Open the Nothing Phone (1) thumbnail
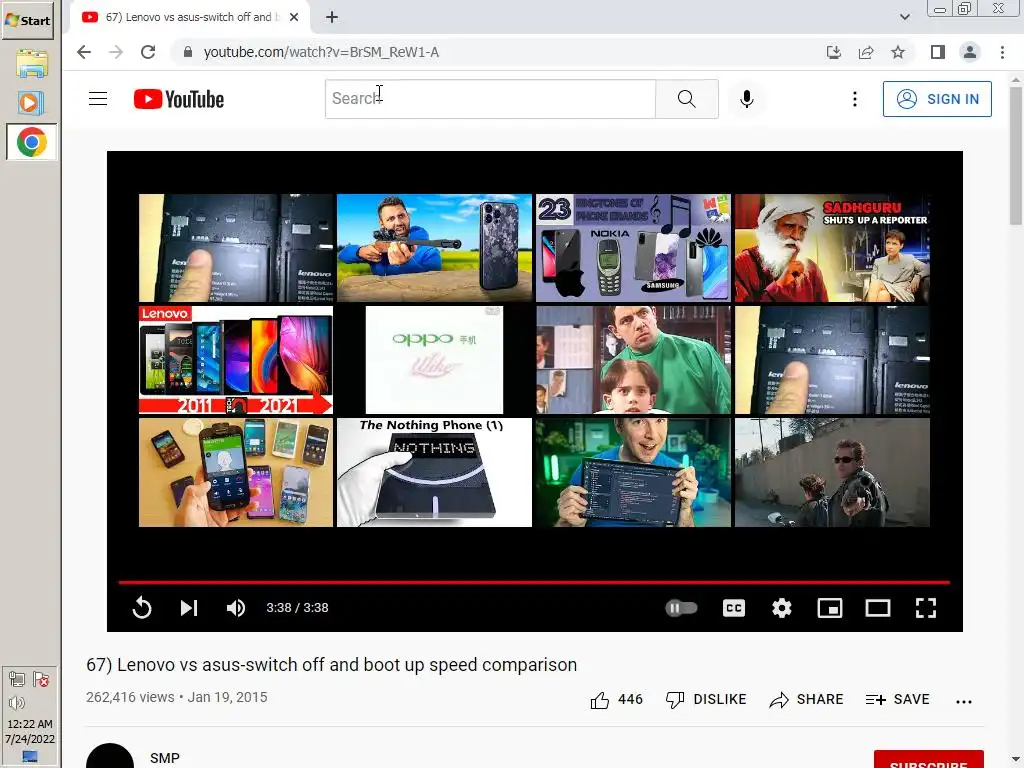 pyautogui.click(x=434, y=472)
